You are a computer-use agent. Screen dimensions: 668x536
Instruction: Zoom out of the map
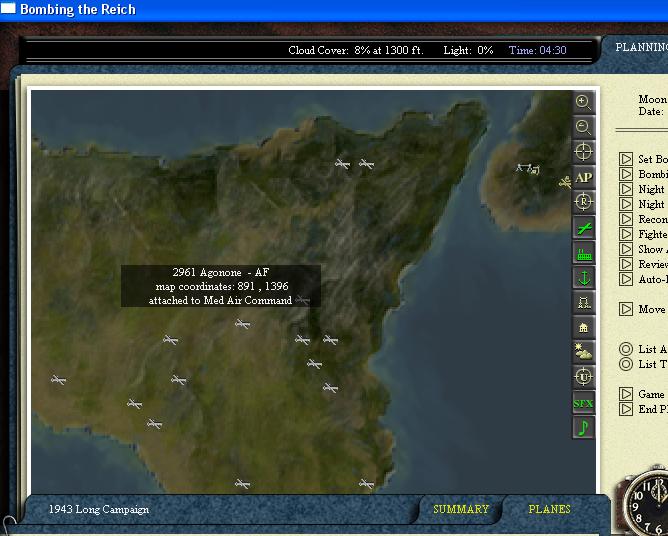[583, 127]
